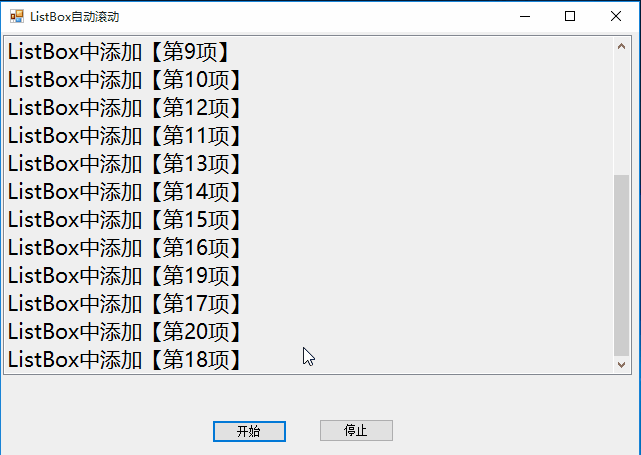This screenshot has width=641, height=455.
Task: Click the application icon in title bar
Action: pos(17,16)
